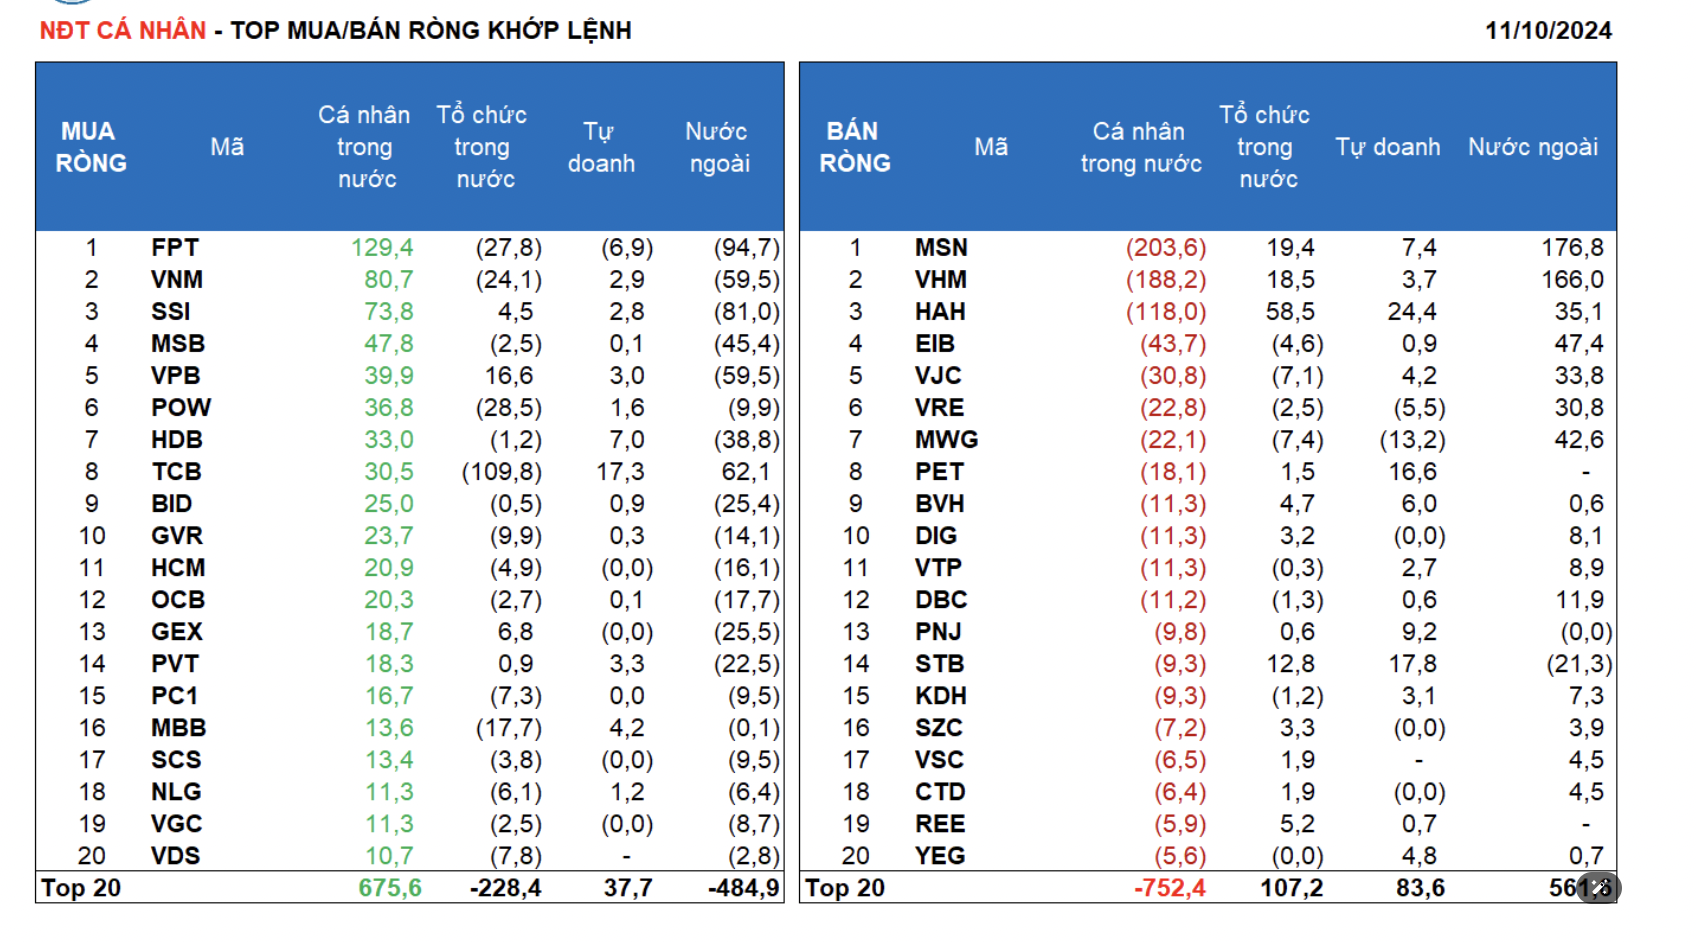The image size is (1696, 942).
Task: Click the BÁN RÒNG column header
Action: pyautogui.click(x=854, y=147)
